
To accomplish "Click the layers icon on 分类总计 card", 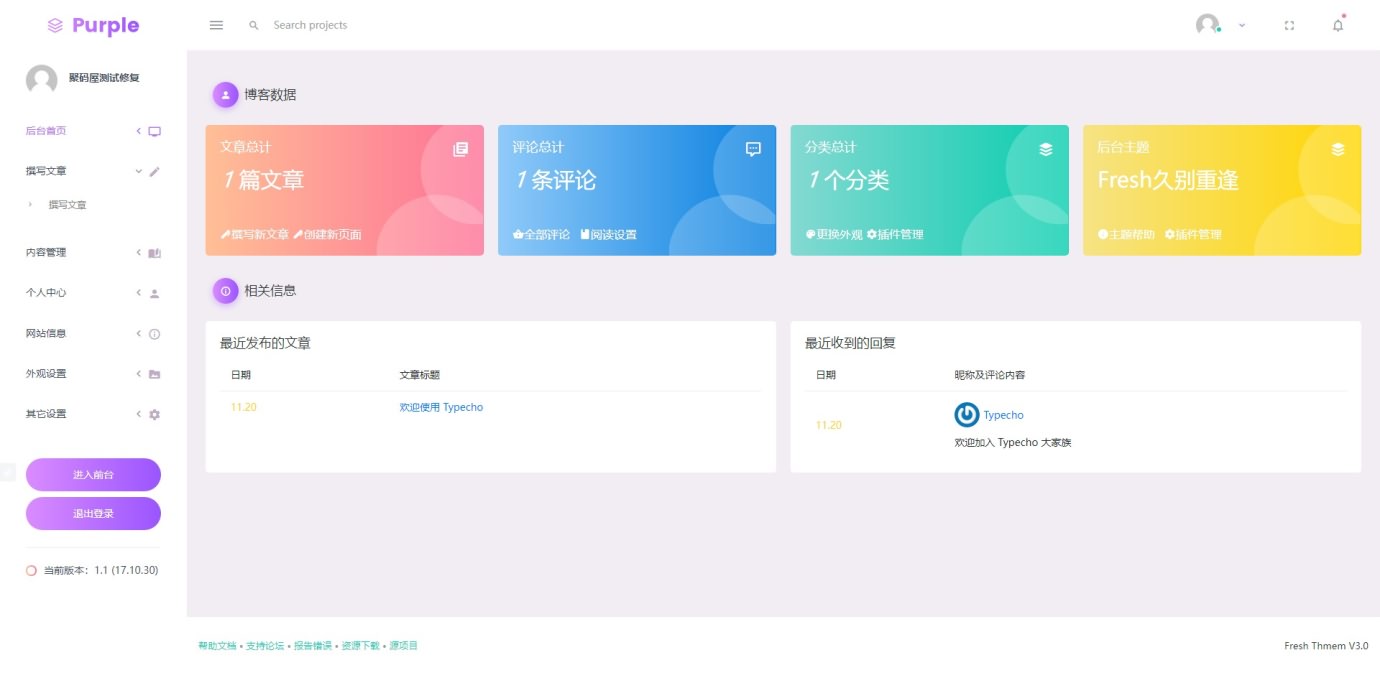I will [1045, 148].
